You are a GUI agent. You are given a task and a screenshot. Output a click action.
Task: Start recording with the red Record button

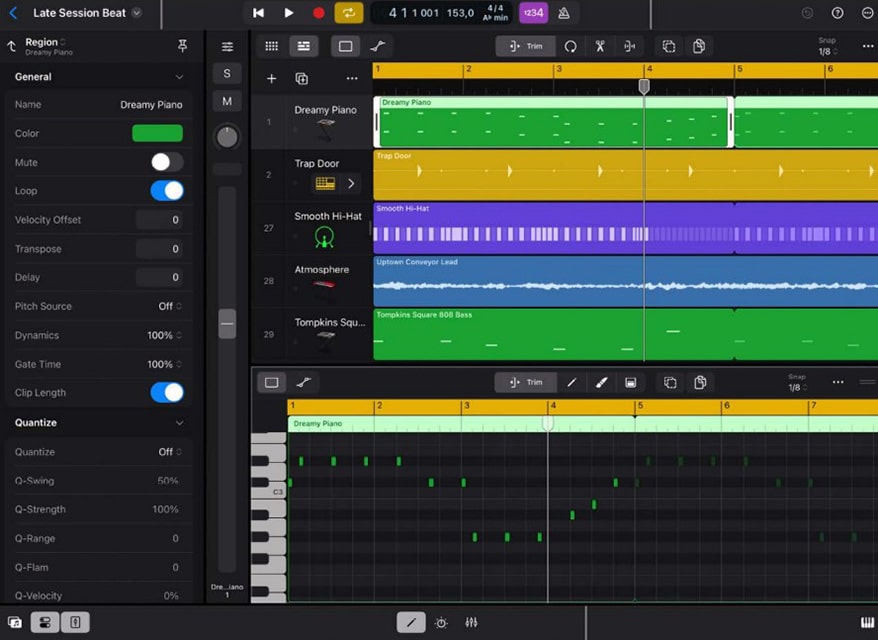[318, 13]
